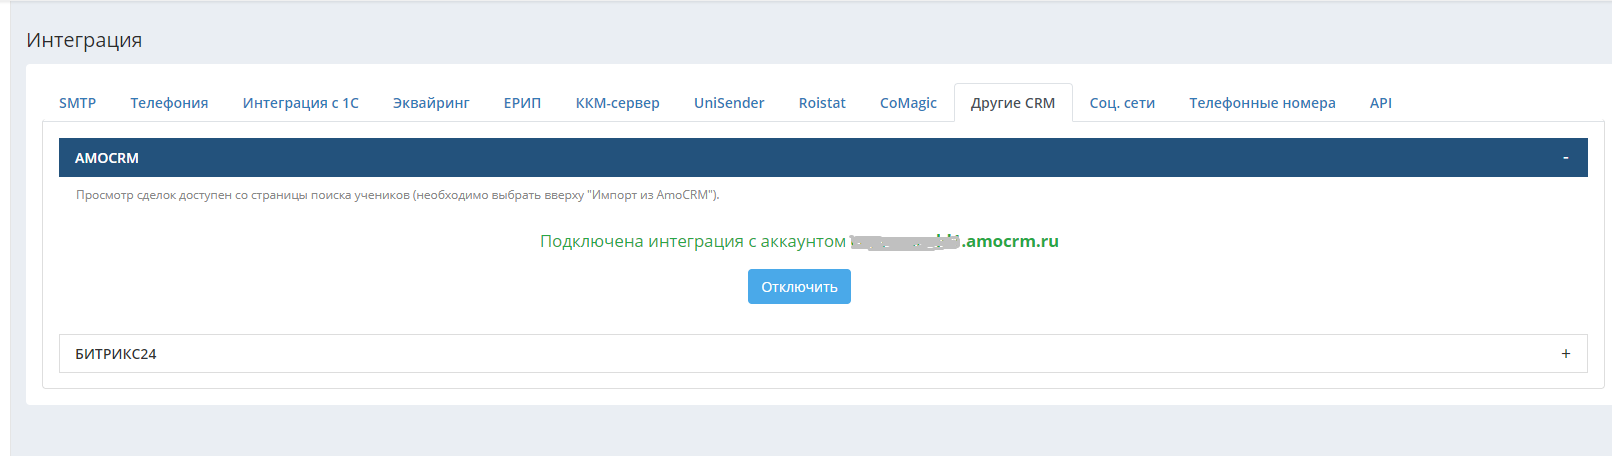Open the API tab
1612x456 pixels.
click(x=1380, y=103)
